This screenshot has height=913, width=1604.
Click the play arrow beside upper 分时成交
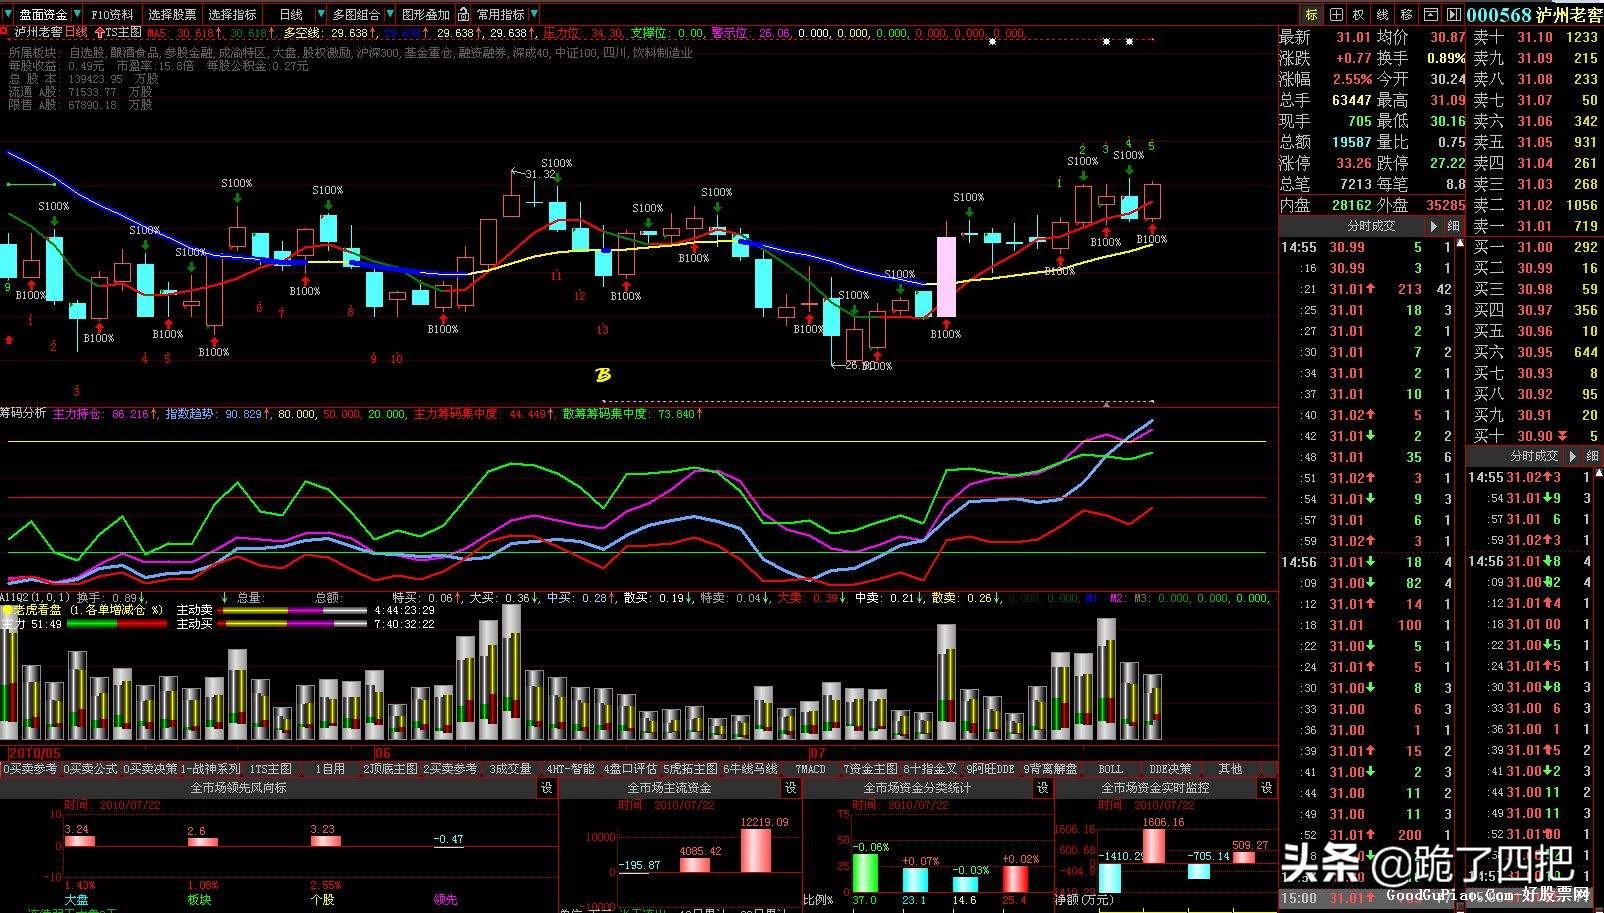point(1434,227)
